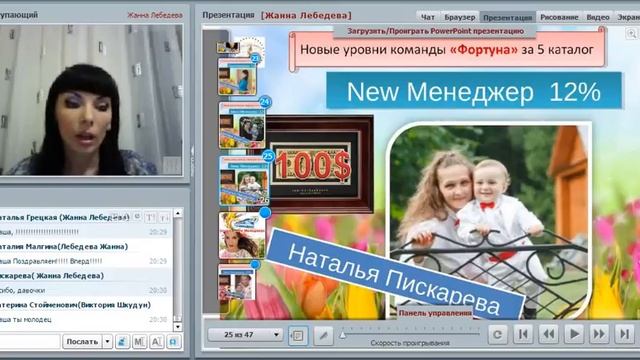Jump to the last slide
This screenshot has width=640, height=360.
[x=624, y=334]
